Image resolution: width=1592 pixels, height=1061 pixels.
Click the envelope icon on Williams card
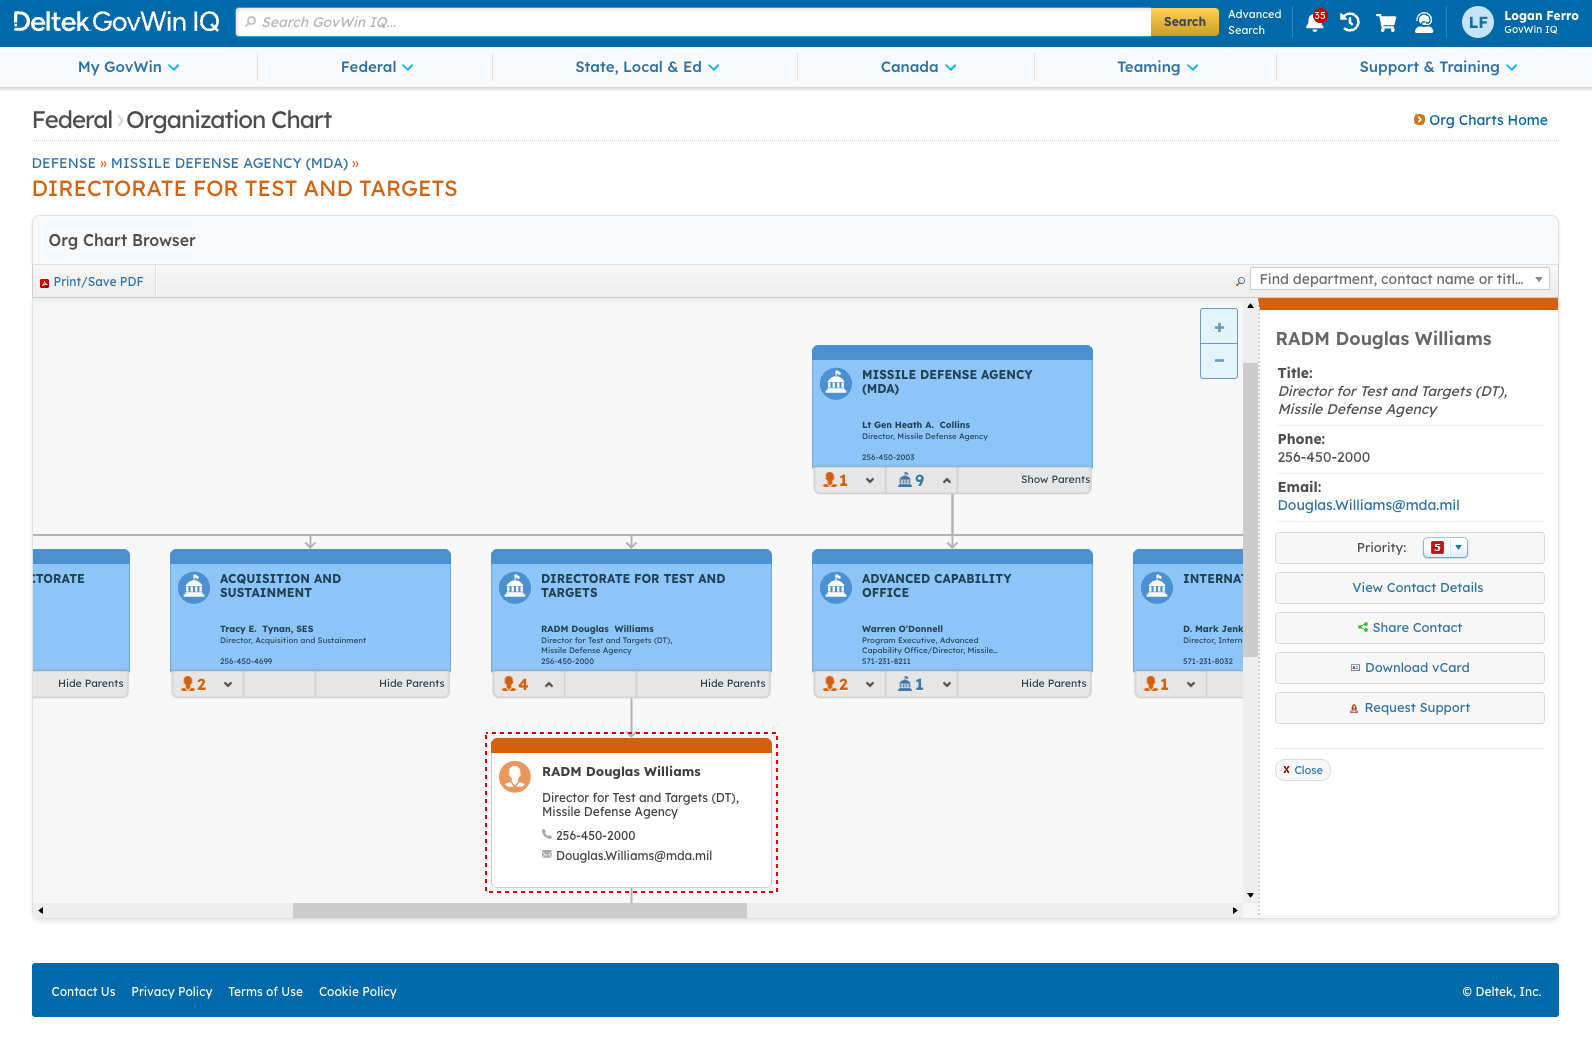tap(547, 854)
